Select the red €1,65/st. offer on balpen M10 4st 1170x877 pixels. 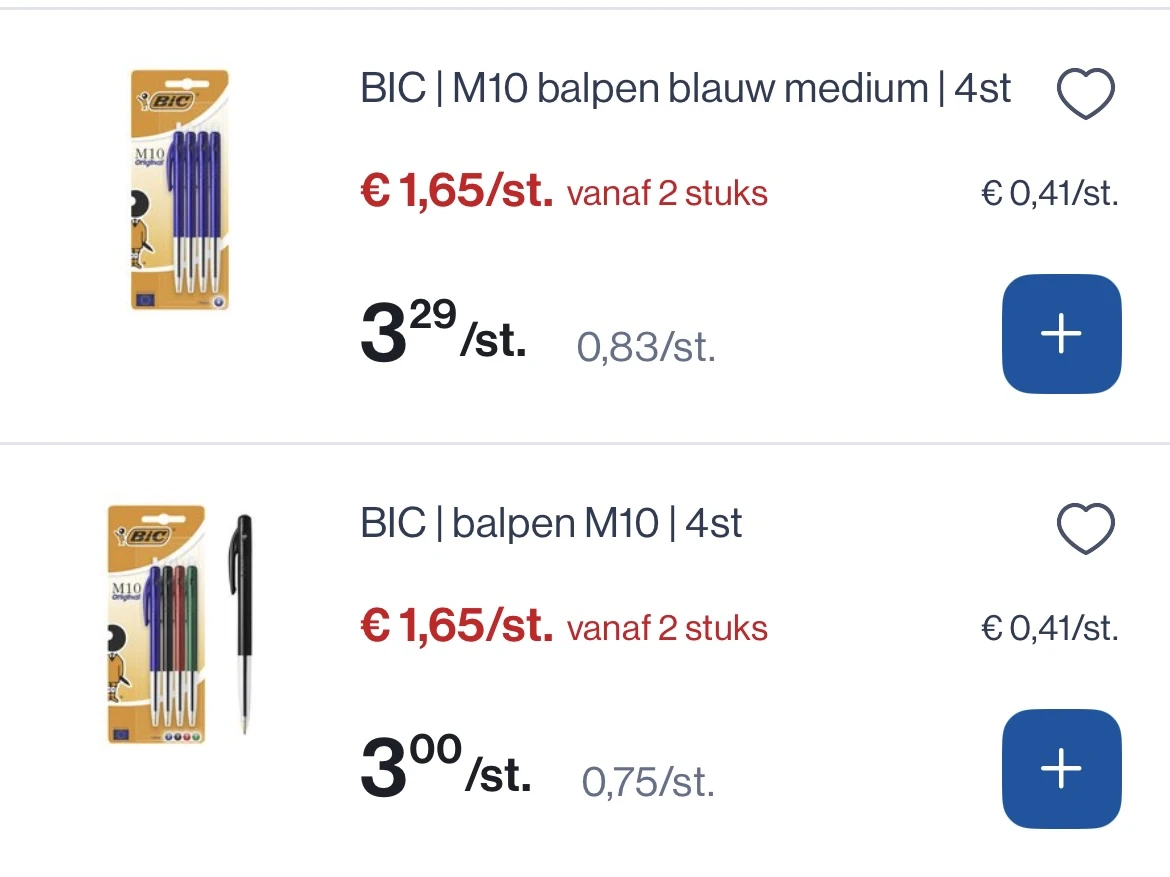457,625
